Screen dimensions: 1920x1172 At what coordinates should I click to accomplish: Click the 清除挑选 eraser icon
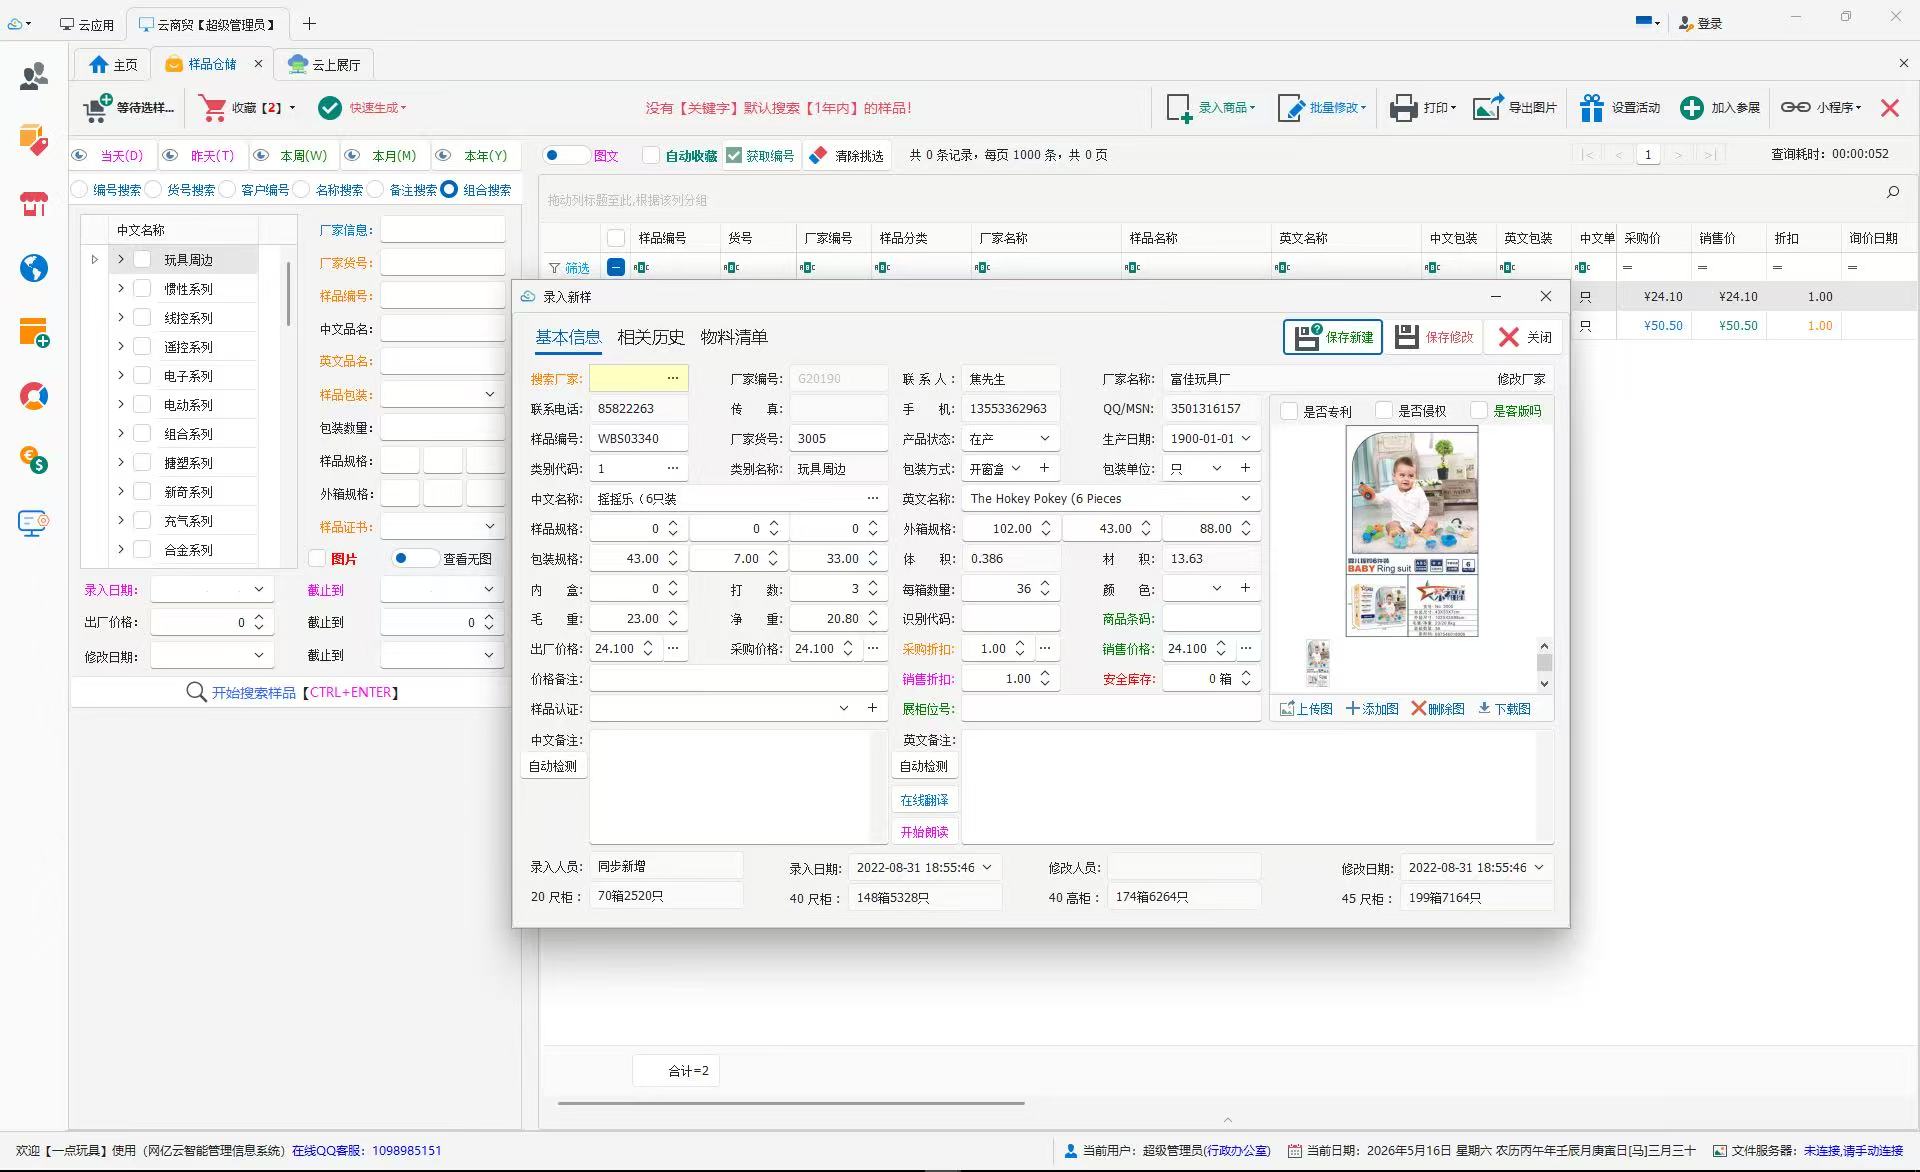818,155
